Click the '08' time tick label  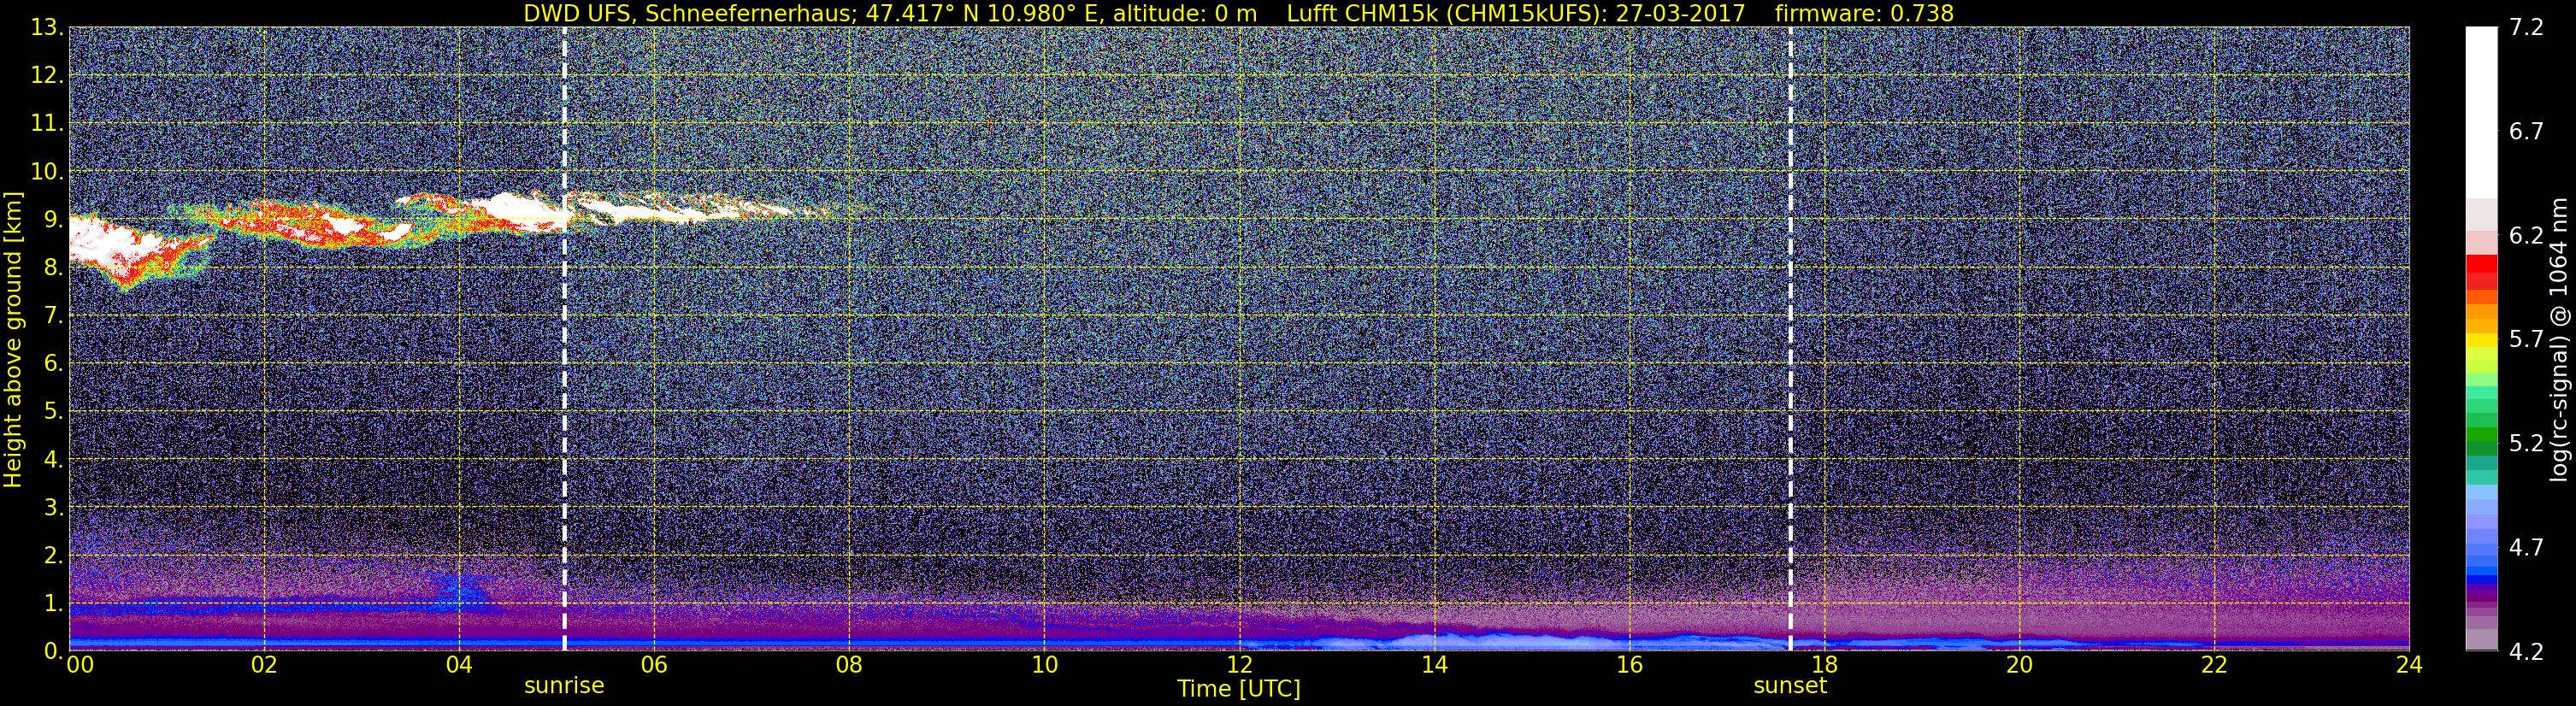[849, 665]
